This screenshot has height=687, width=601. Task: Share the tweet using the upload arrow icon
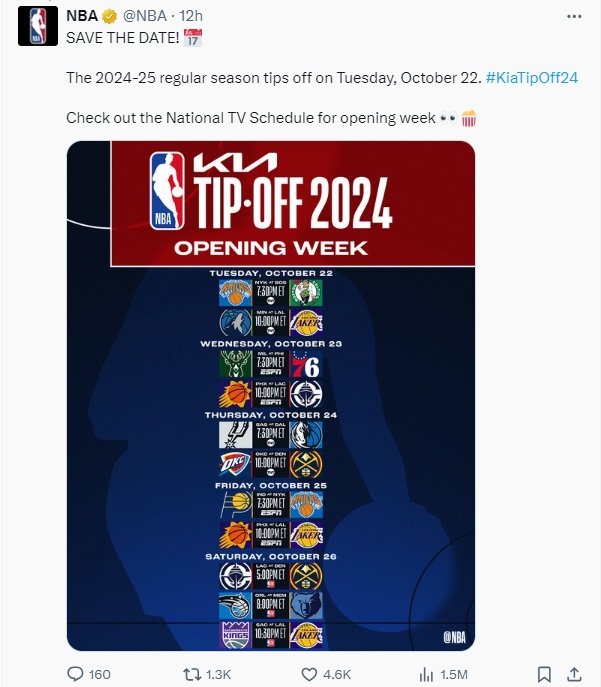(574, 674)
